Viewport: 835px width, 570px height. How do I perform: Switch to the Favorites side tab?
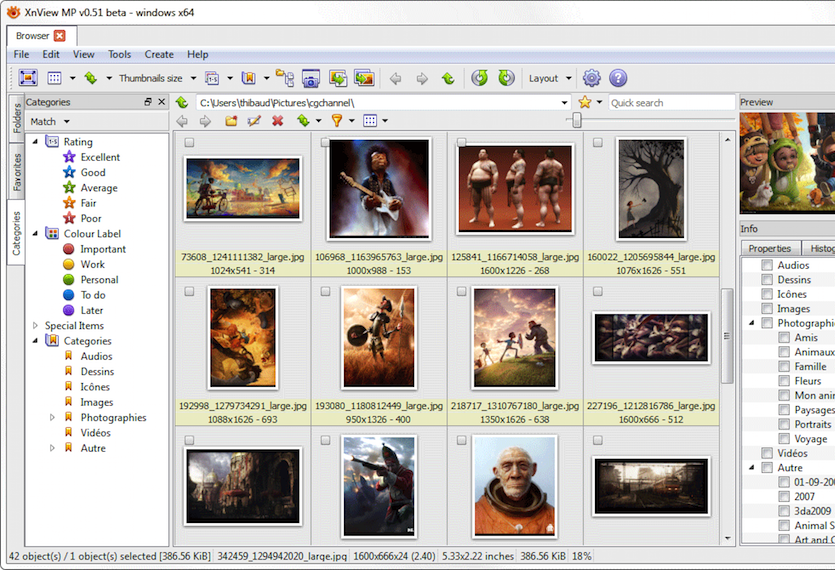pos(17,172)
